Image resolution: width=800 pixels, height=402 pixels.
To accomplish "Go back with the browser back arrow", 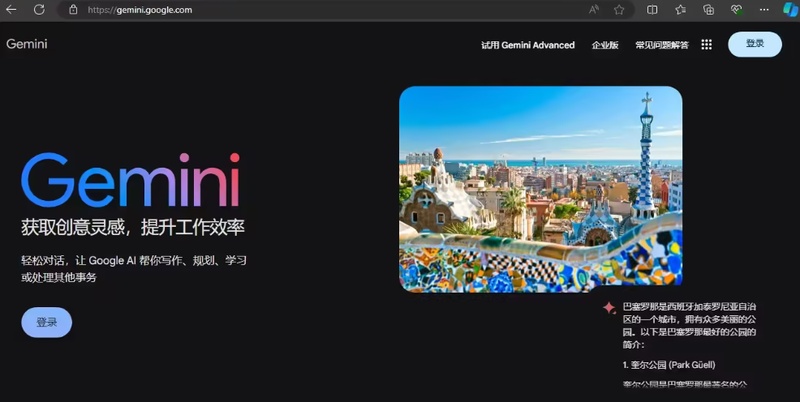I will tap(11, 9).
